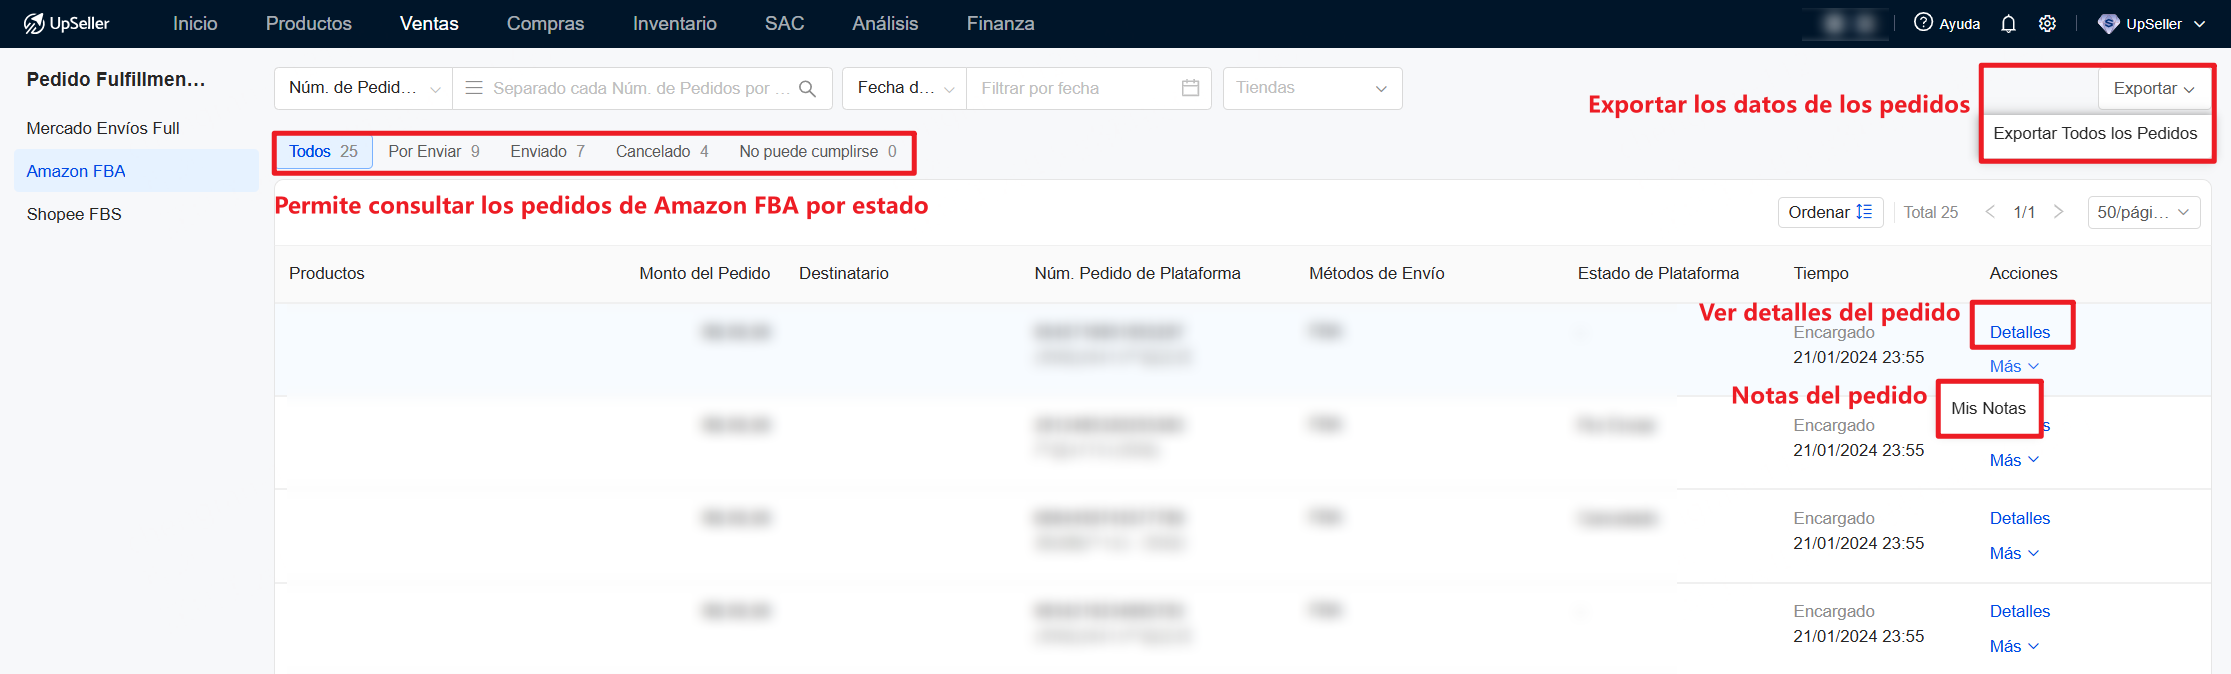Open the SAC menu

(784, 23)
